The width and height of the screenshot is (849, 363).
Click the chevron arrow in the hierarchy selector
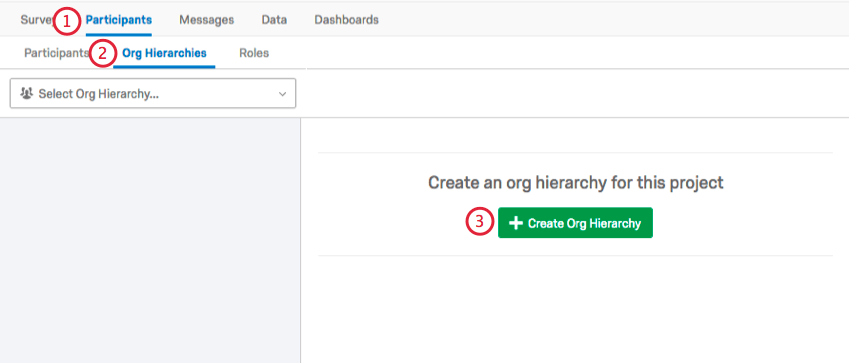coord(282,94)
